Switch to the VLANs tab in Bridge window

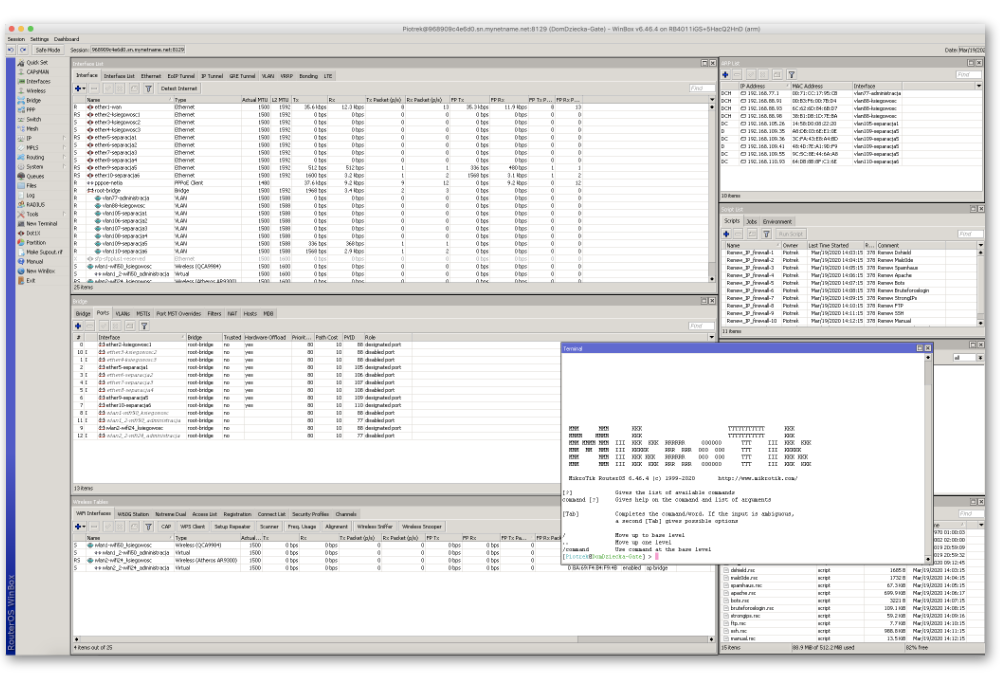click(x=122, y=313)
